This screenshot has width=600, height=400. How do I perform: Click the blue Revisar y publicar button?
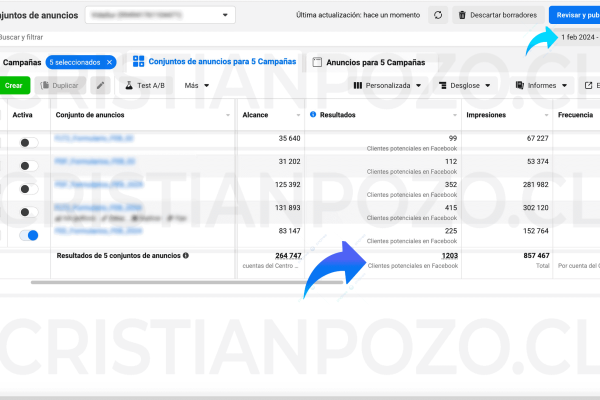(x=575, y=15)
